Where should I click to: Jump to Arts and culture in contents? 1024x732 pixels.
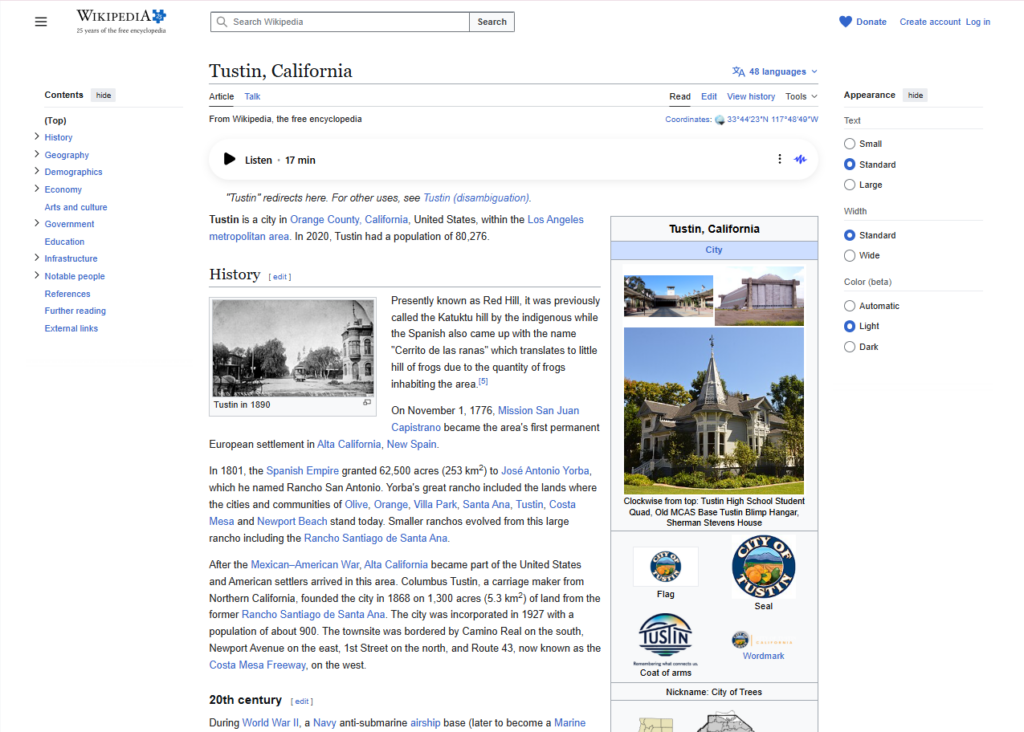pyautogui.click(x=76, y=207)
